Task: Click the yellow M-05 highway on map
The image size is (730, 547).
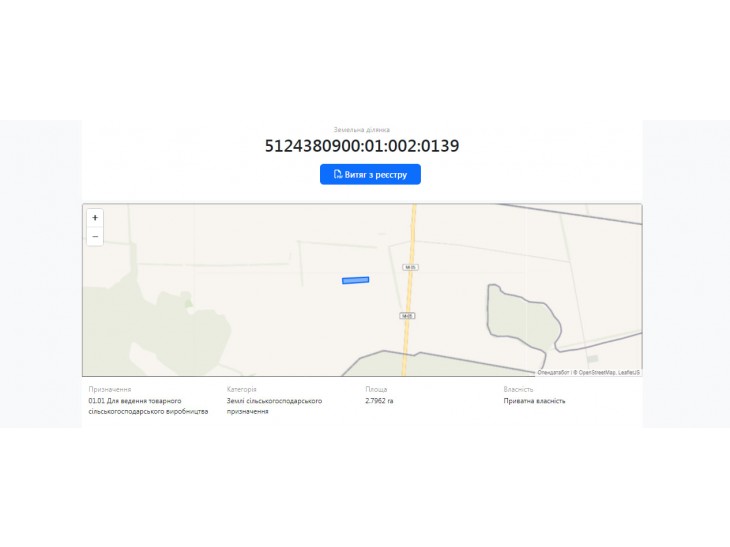Action: point(410,290)
